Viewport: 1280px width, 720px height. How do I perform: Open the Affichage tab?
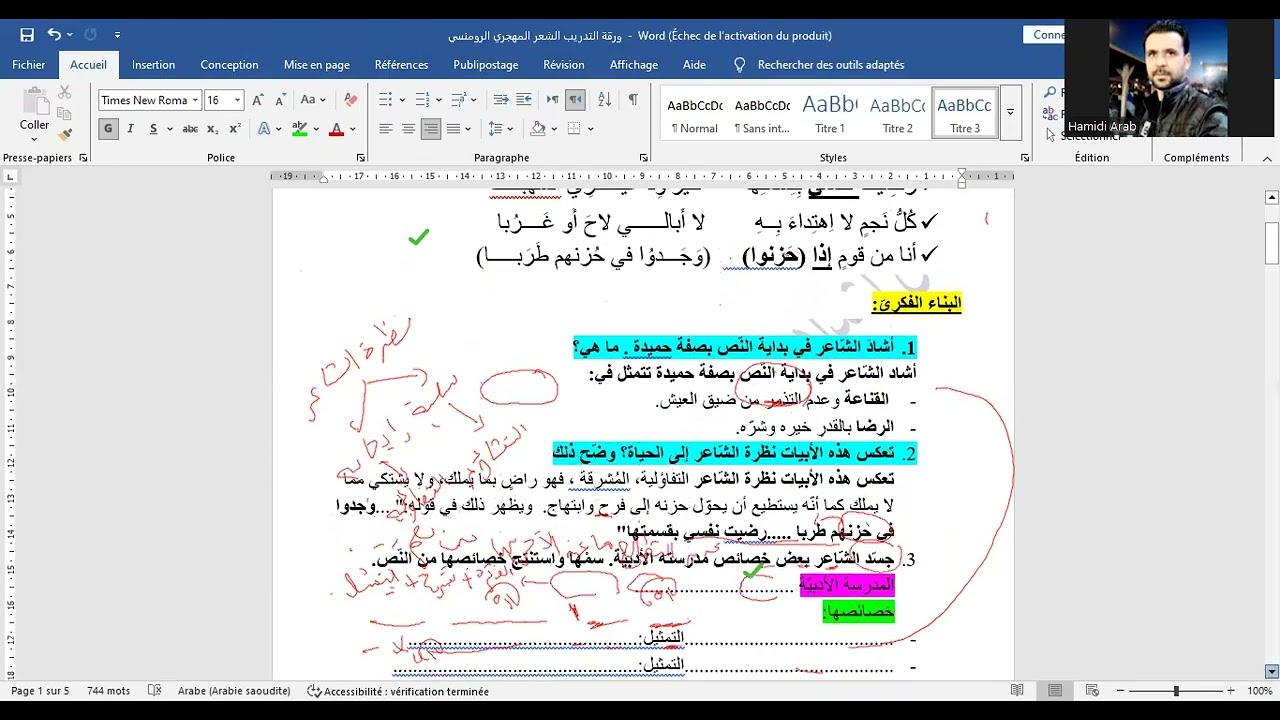pos(634,65)
